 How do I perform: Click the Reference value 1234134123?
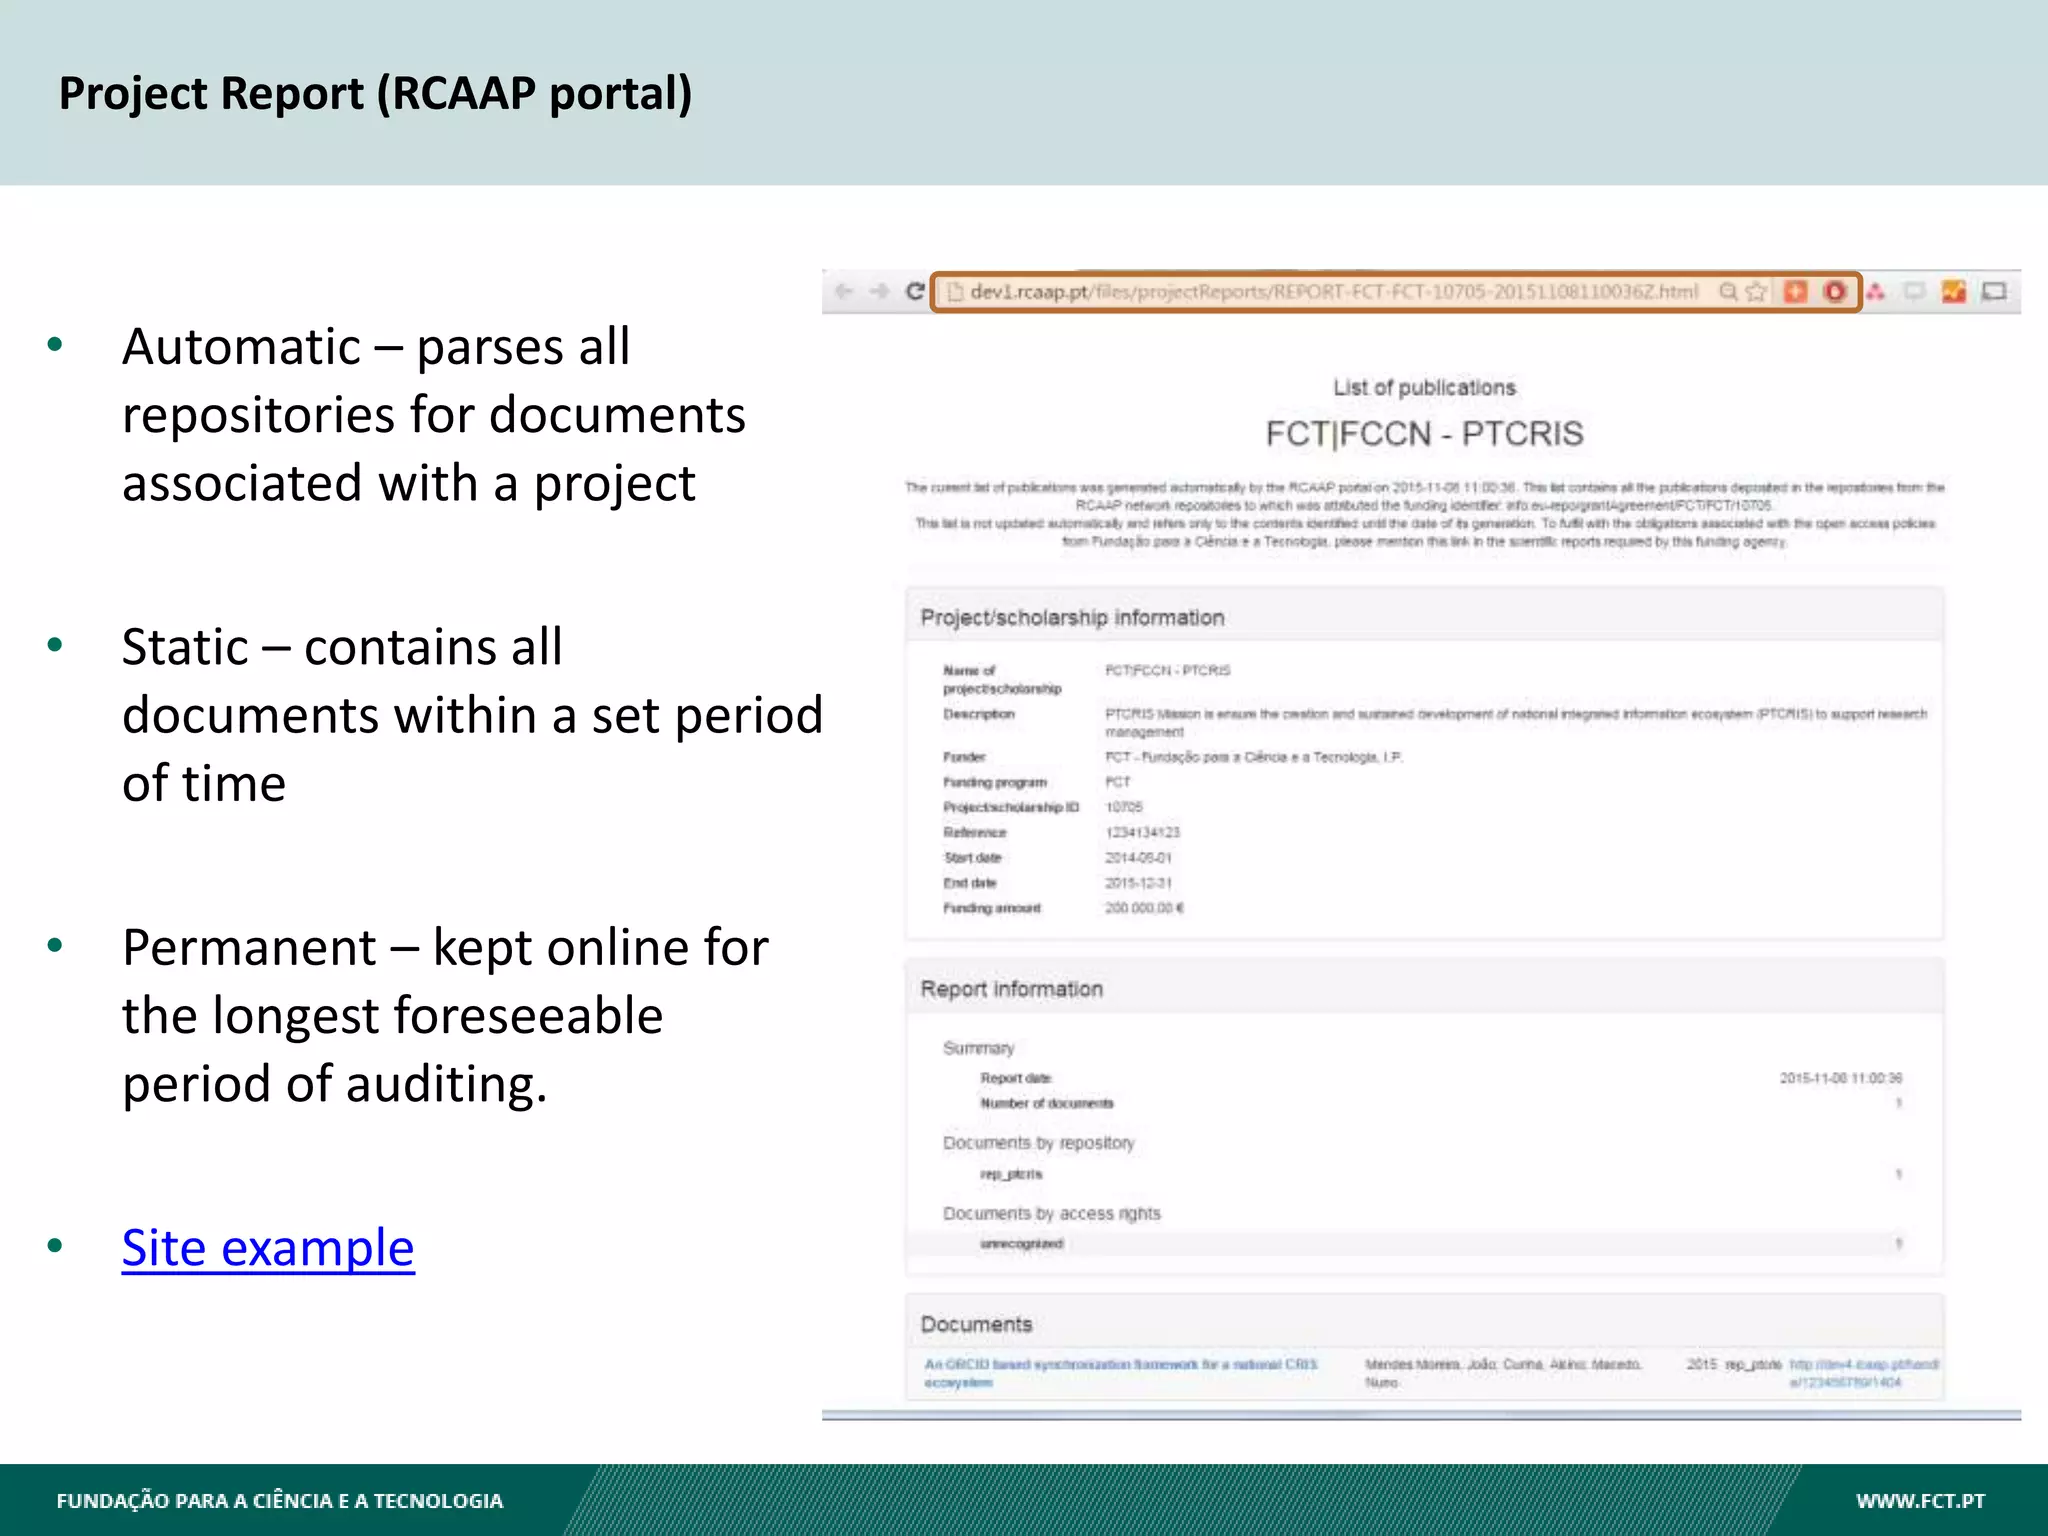click(x=1142, y=832)
